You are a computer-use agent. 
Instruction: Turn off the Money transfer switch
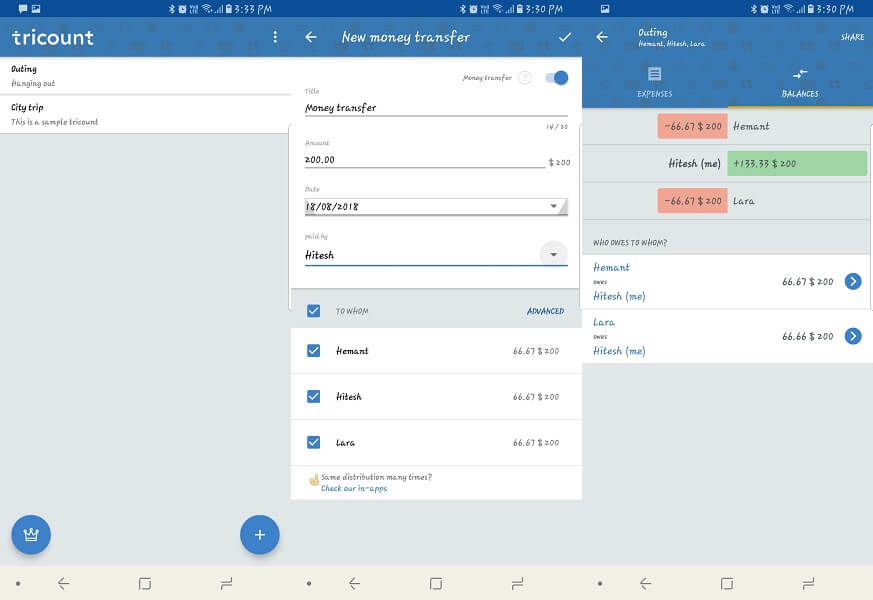(x=556, y=77)
